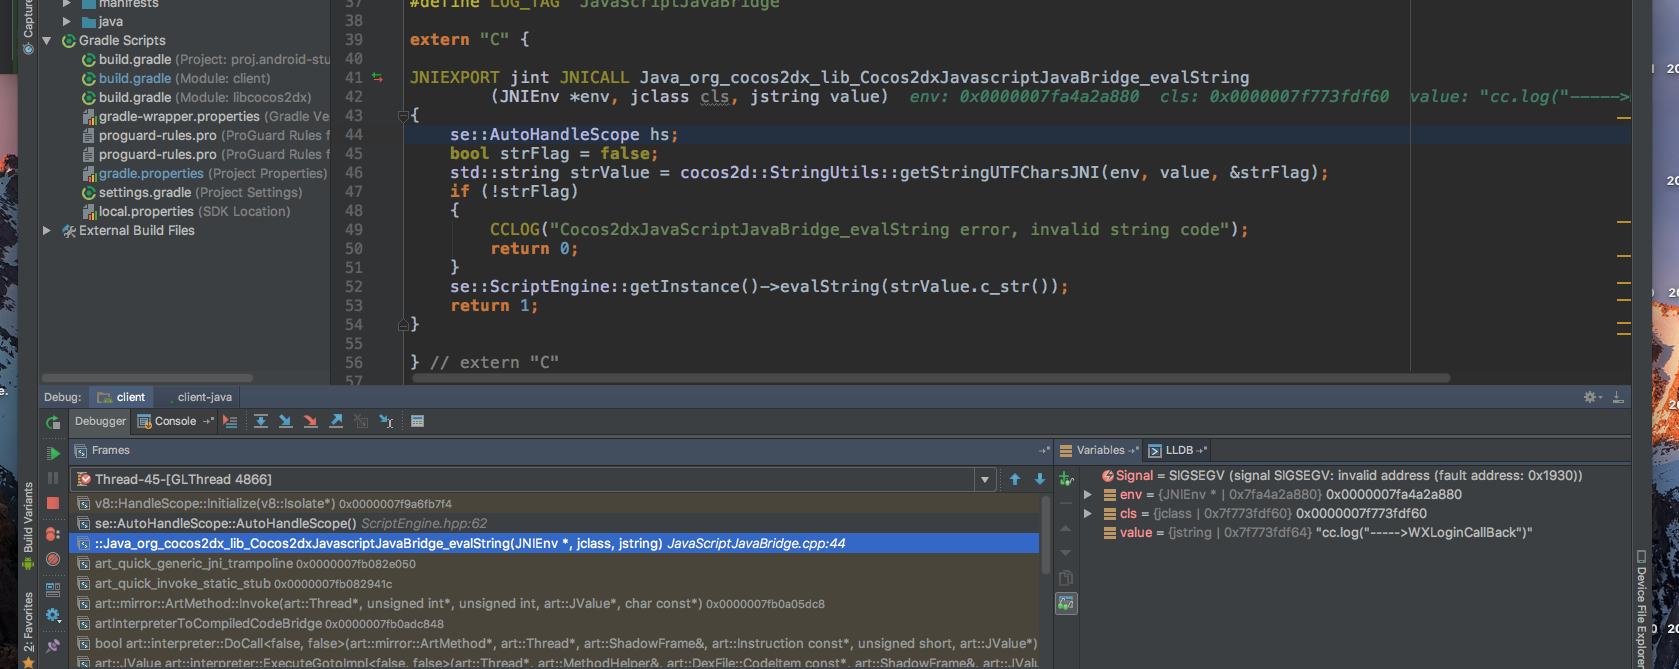The image size is (1679, 669).
Task: Open the Device File Explorer panel
Action: [1641, 608]
